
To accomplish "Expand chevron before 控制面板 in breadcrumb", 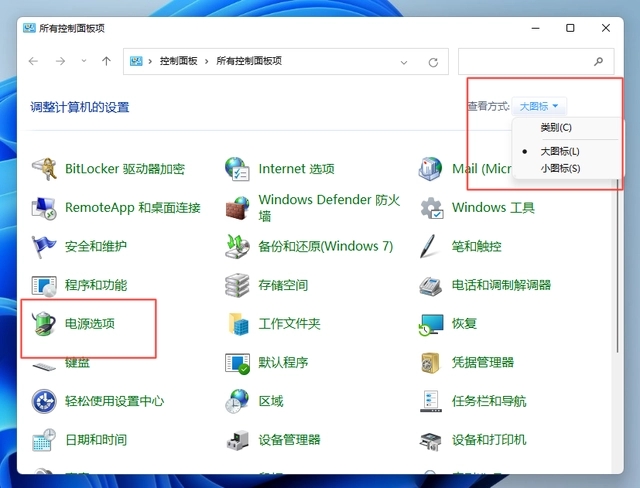I will (x=150, y=61).
